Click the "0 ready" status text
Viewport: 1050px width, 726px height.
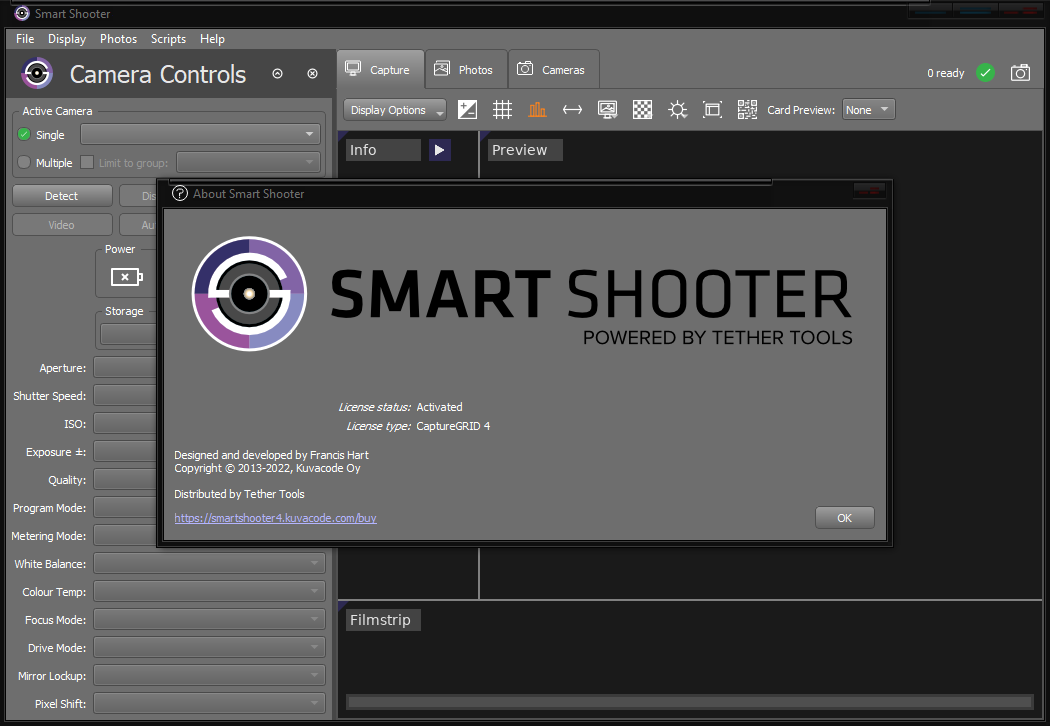pyautogui.click(x=946, y=73)
